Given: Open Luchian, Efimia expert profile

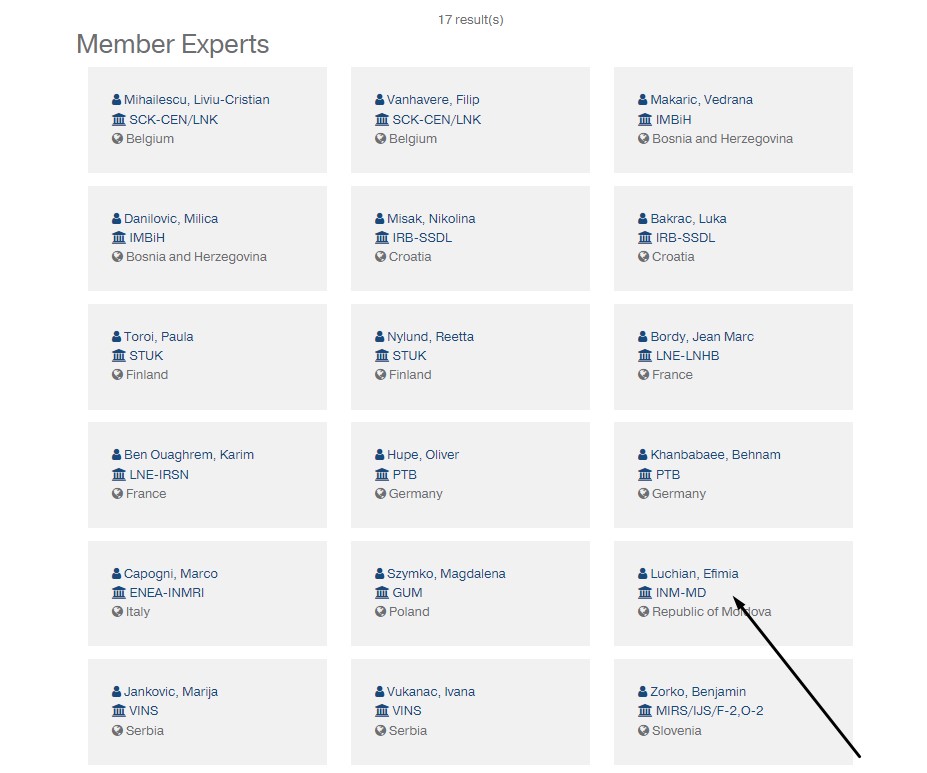Looking at the screenshot, I should [x=694, y=574].
